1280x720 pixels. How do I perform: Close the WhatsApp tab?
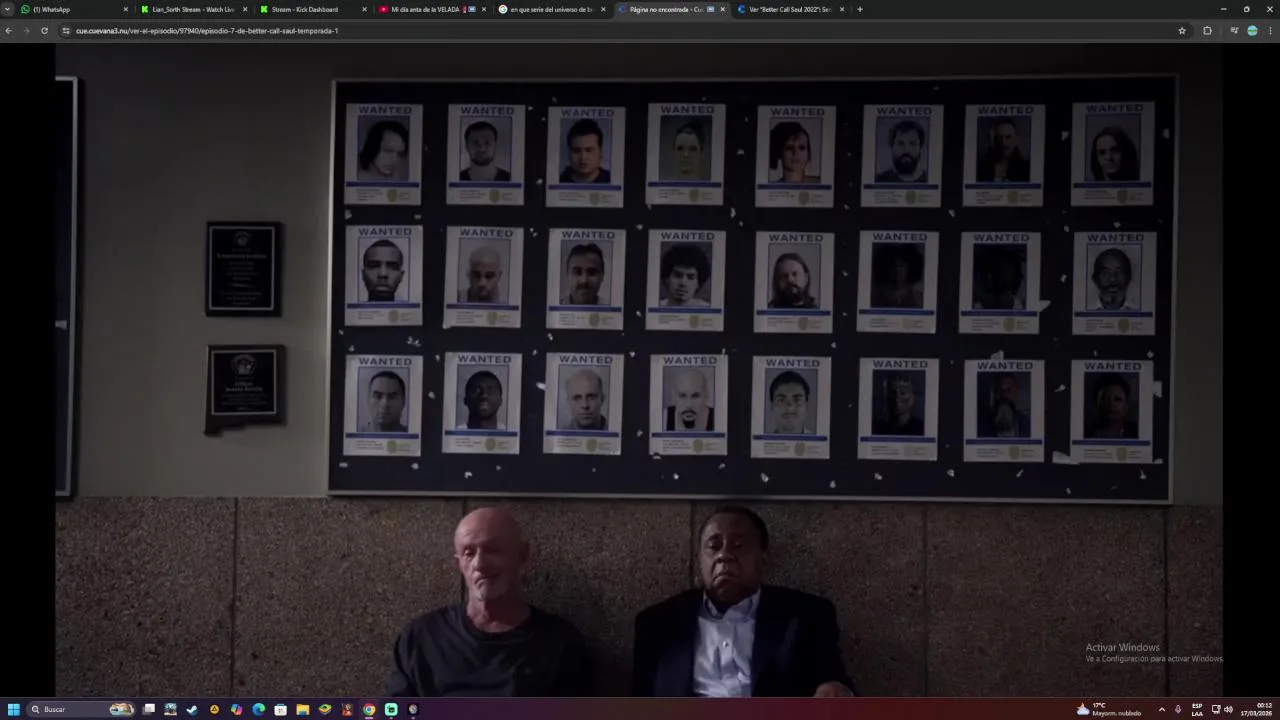(x=125, y=9)
